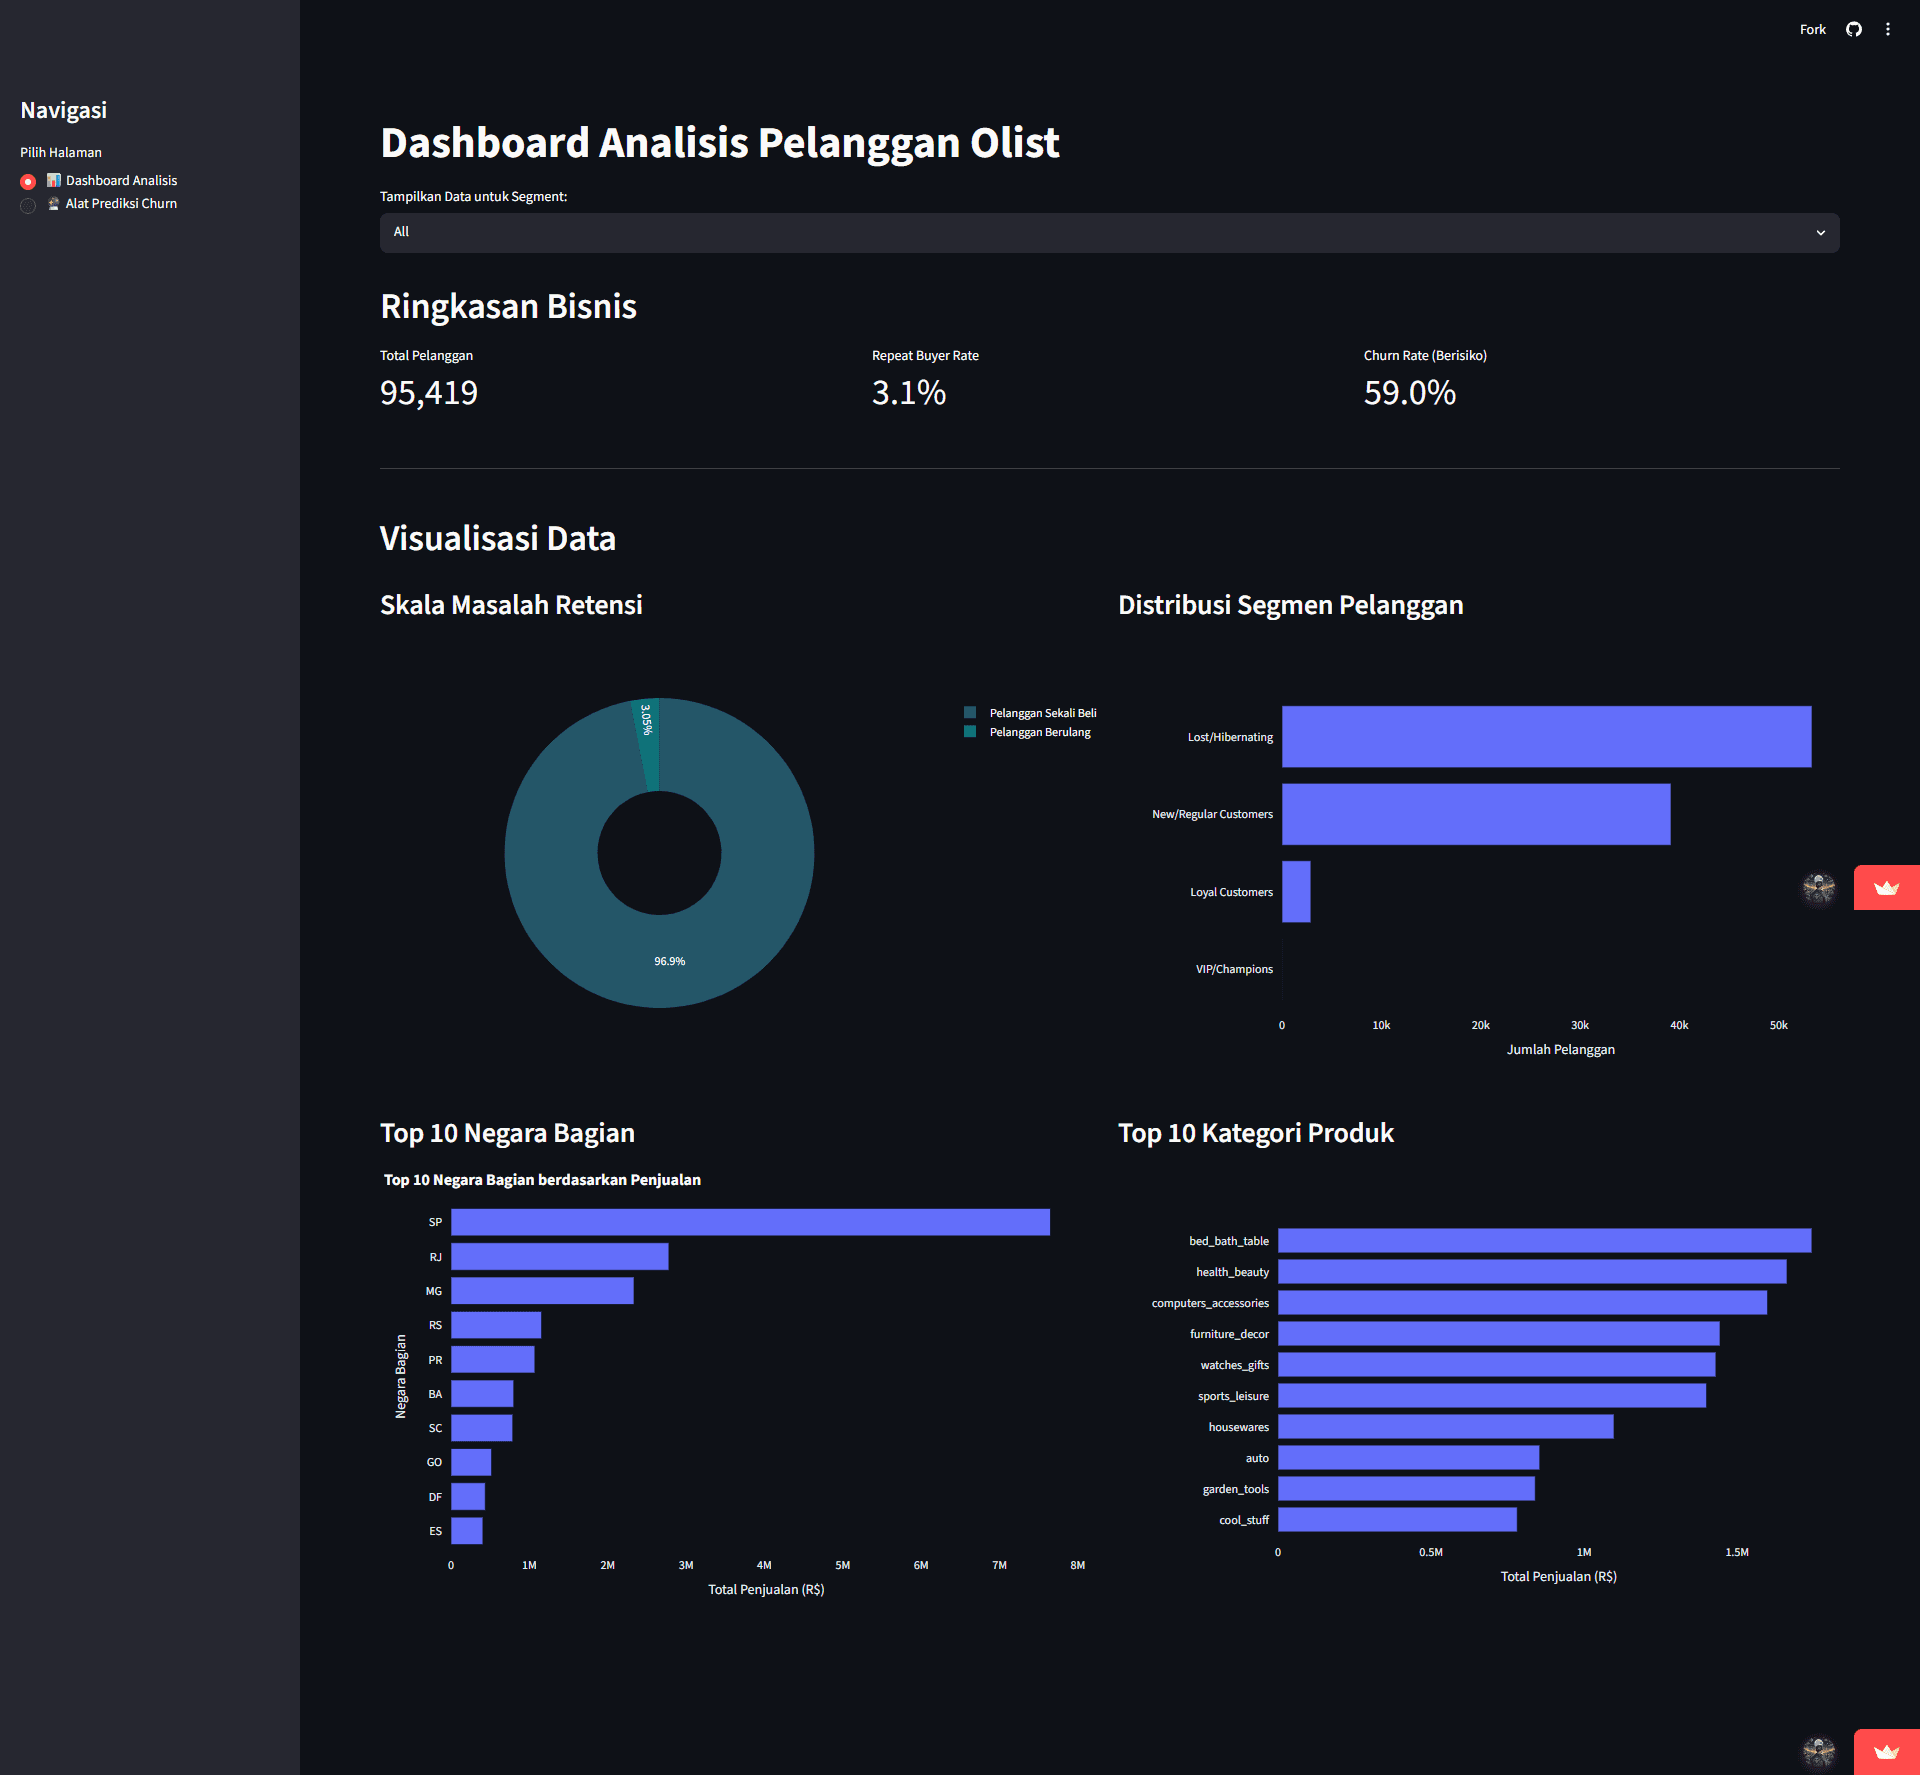The height and width of the screenshot is (1775, 1920).
Task: Open the GitHub repository icon
Action: click(1854, 30)
